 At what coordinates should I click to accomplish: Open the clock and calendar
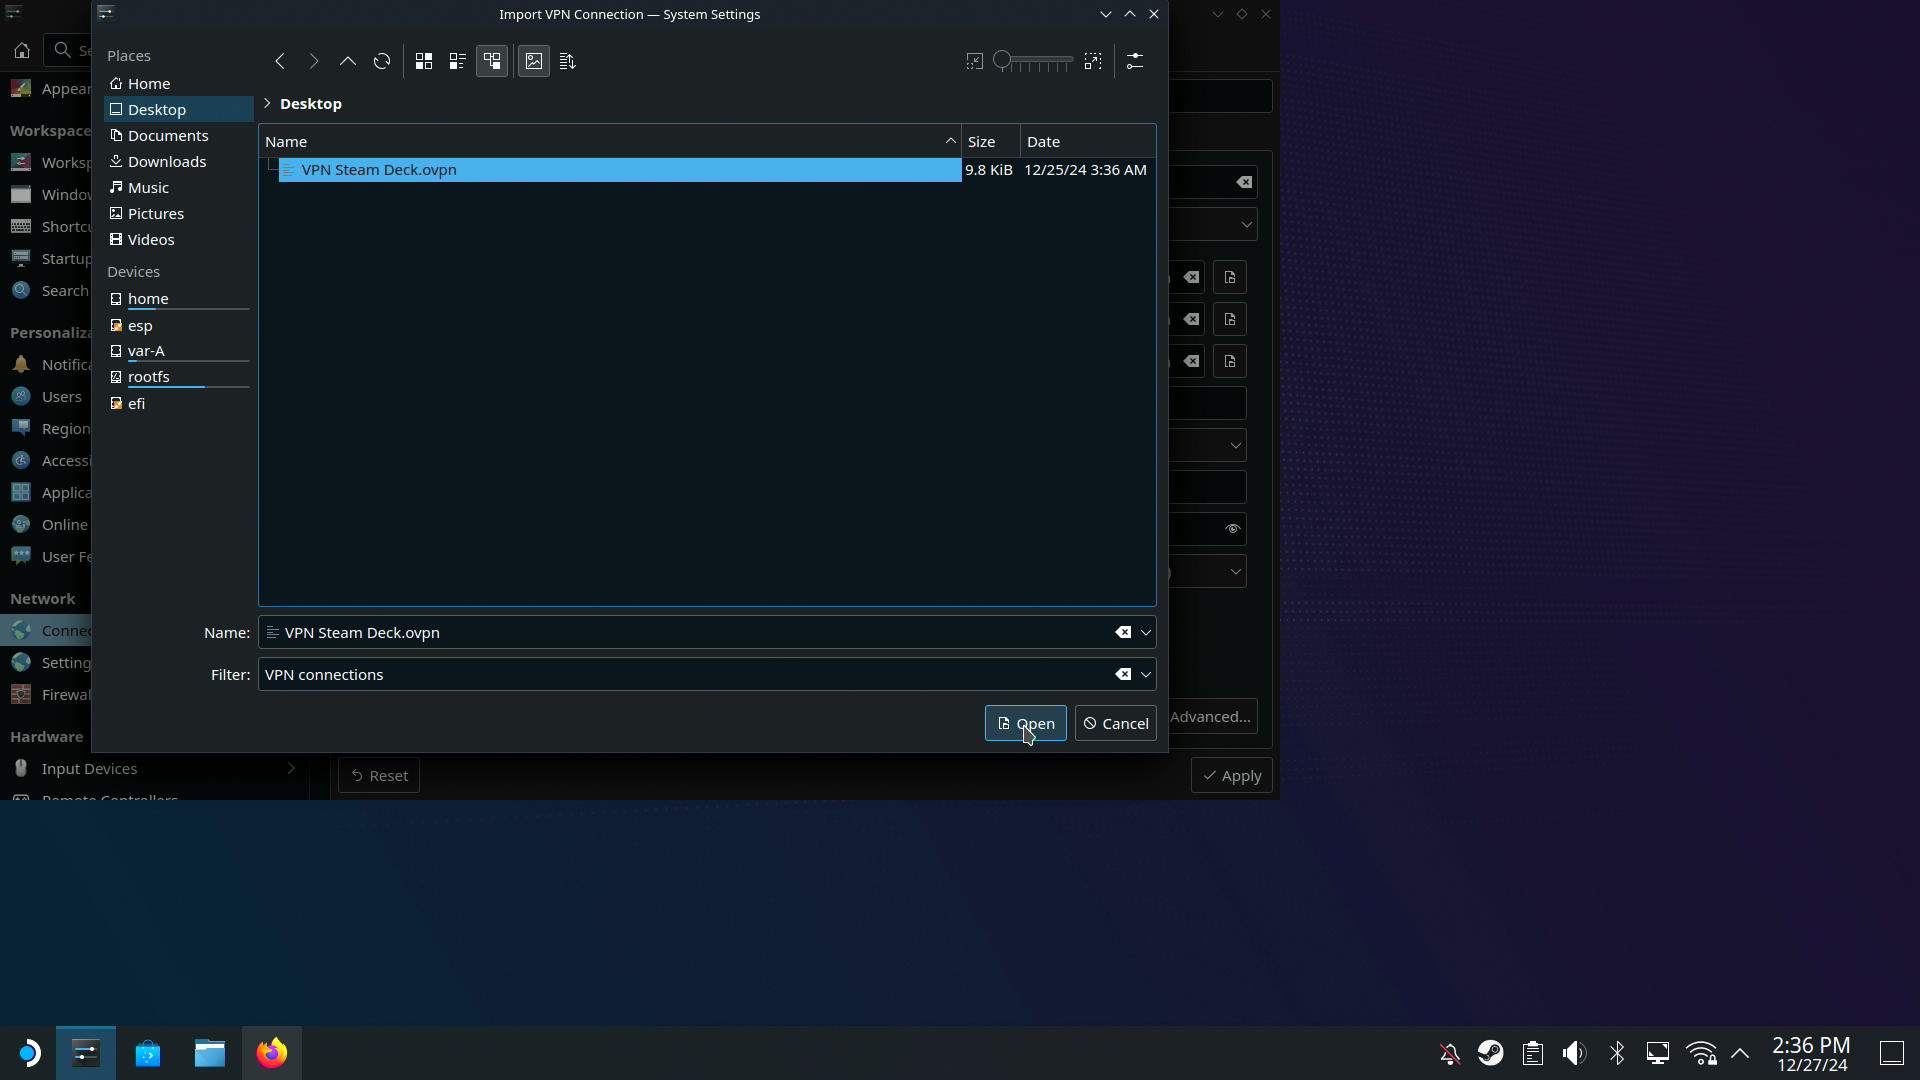[x=1812, y=1054]
